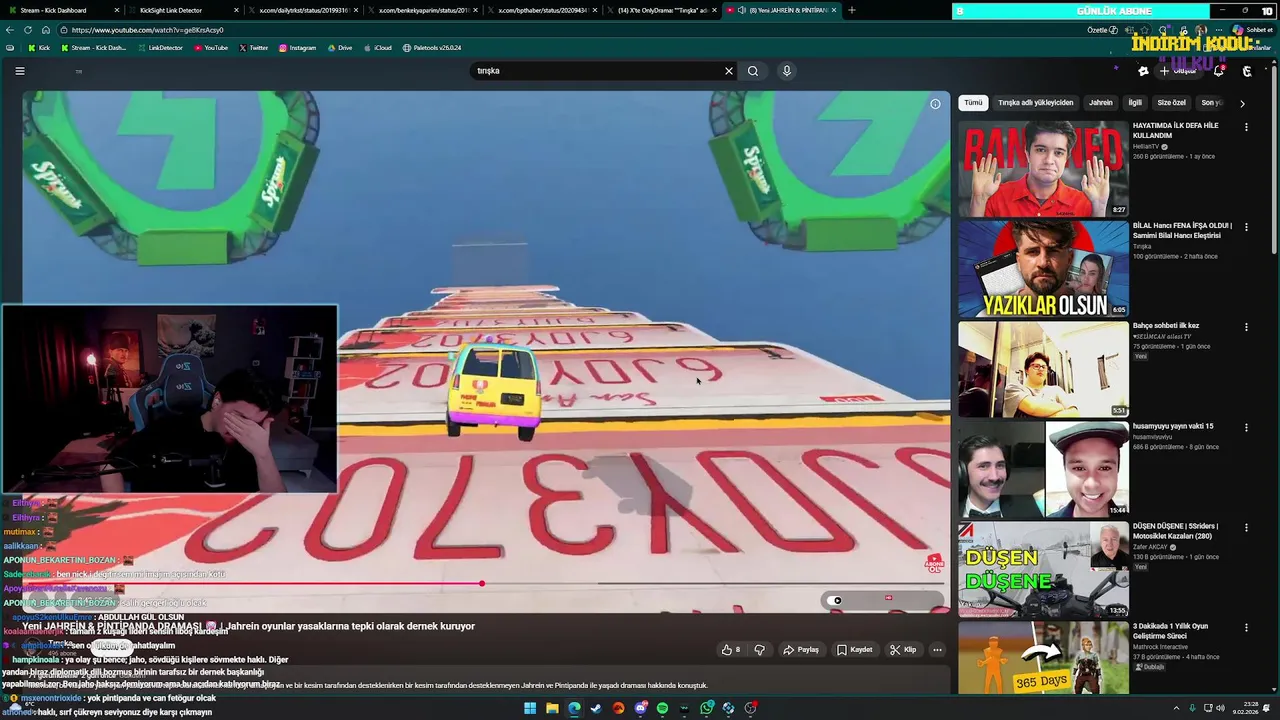Open Spotify from the taskbar
The image size is (1280, 720).
point(662,708)
